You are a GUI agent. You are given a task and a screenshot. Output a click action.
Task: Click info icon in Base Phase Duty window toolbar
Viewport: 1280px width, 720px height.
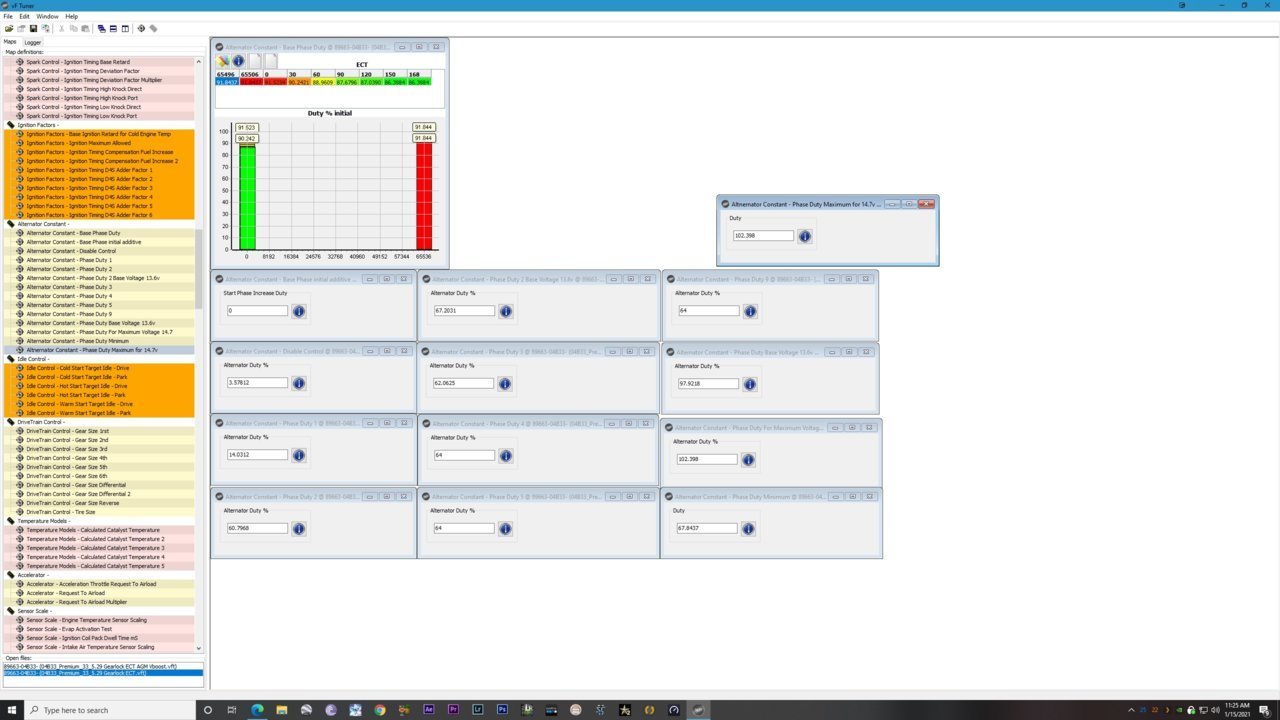[x=238, y=61]
